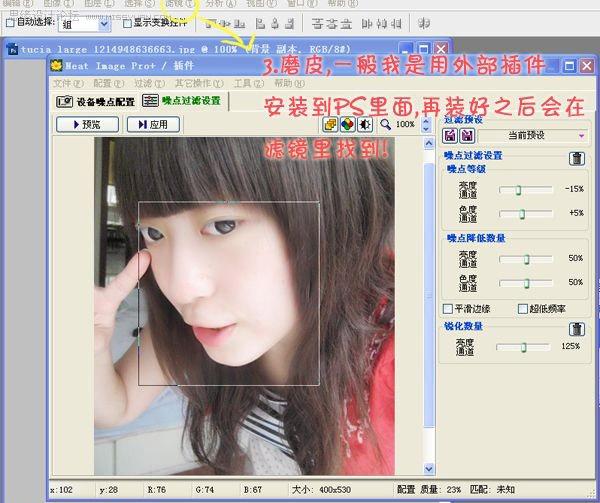Click the align left edges icon
Image resolution: width=600 pixels, height=503 pixels.
260,24
